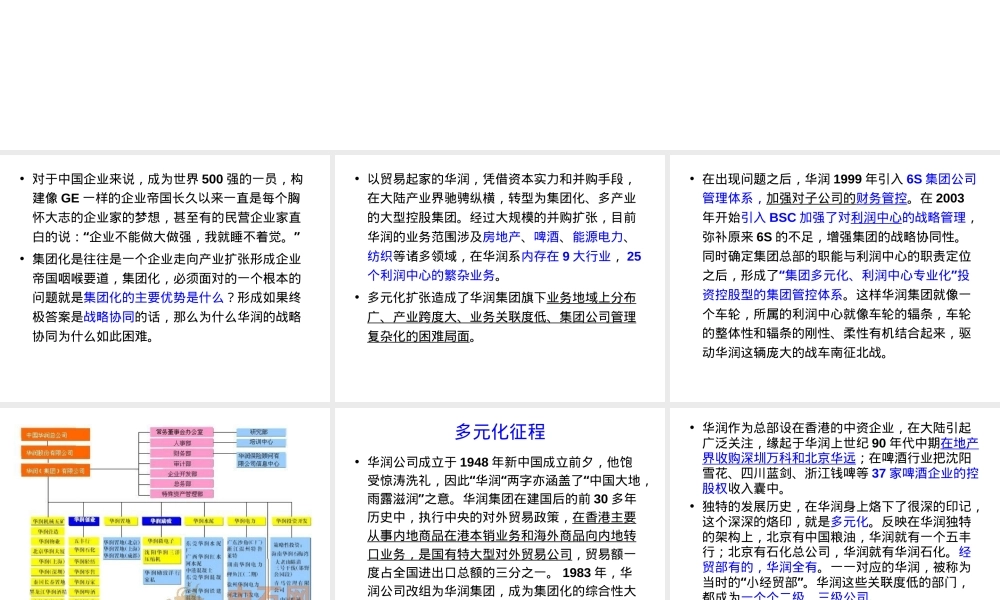The width and height of the screenshot is (1000, 600).
Task: Click the blue word 多元化 in the right slide
Action: coord(849,522)
